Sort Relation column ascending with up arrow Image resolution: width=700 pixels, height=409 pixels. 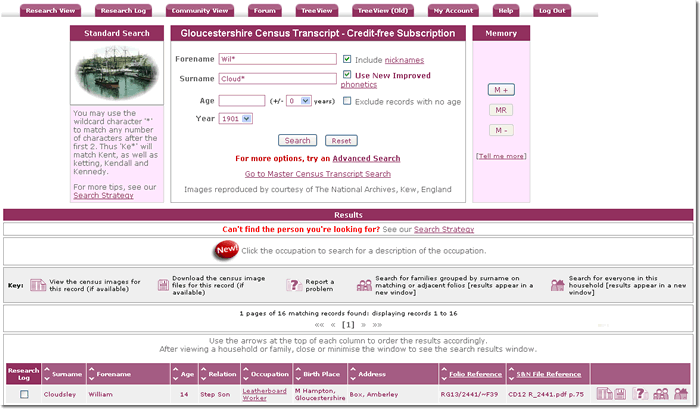pos(204,370)
